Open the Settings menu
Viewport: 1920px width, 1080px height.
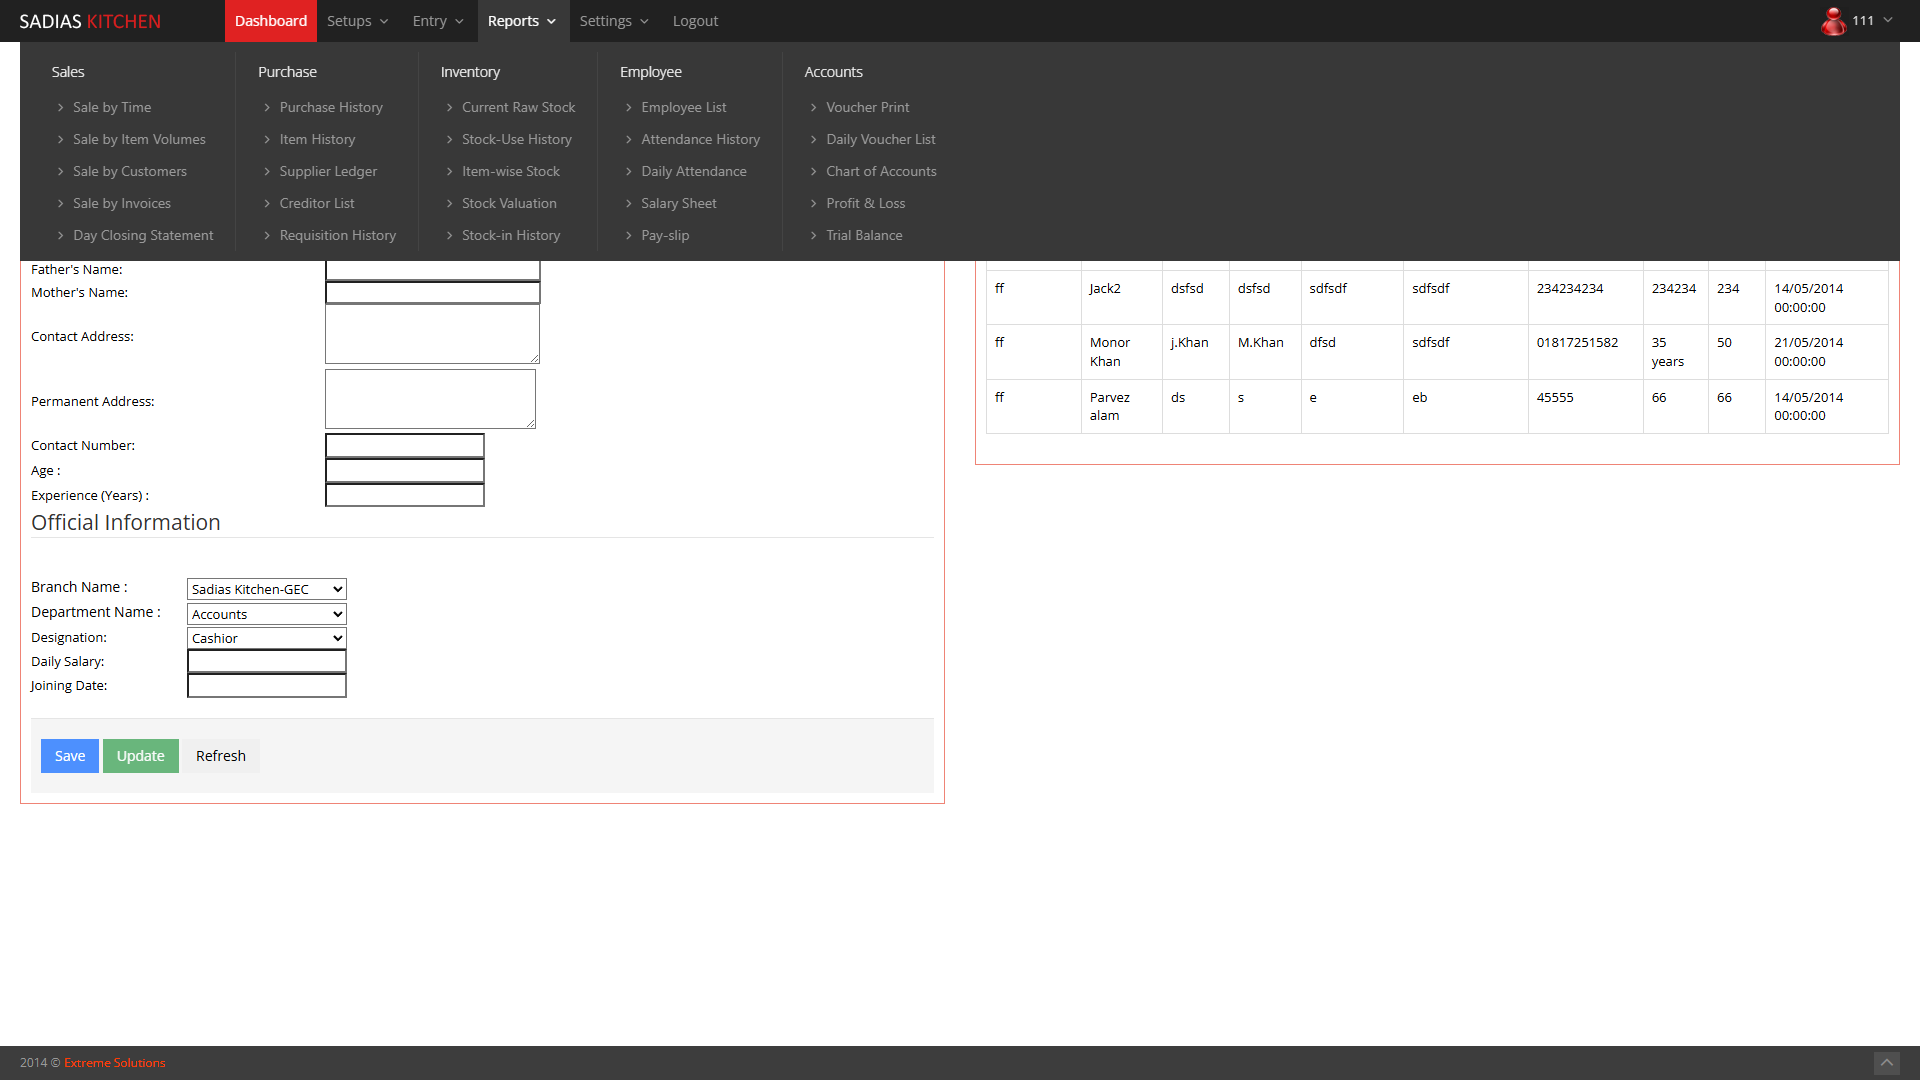614,21
